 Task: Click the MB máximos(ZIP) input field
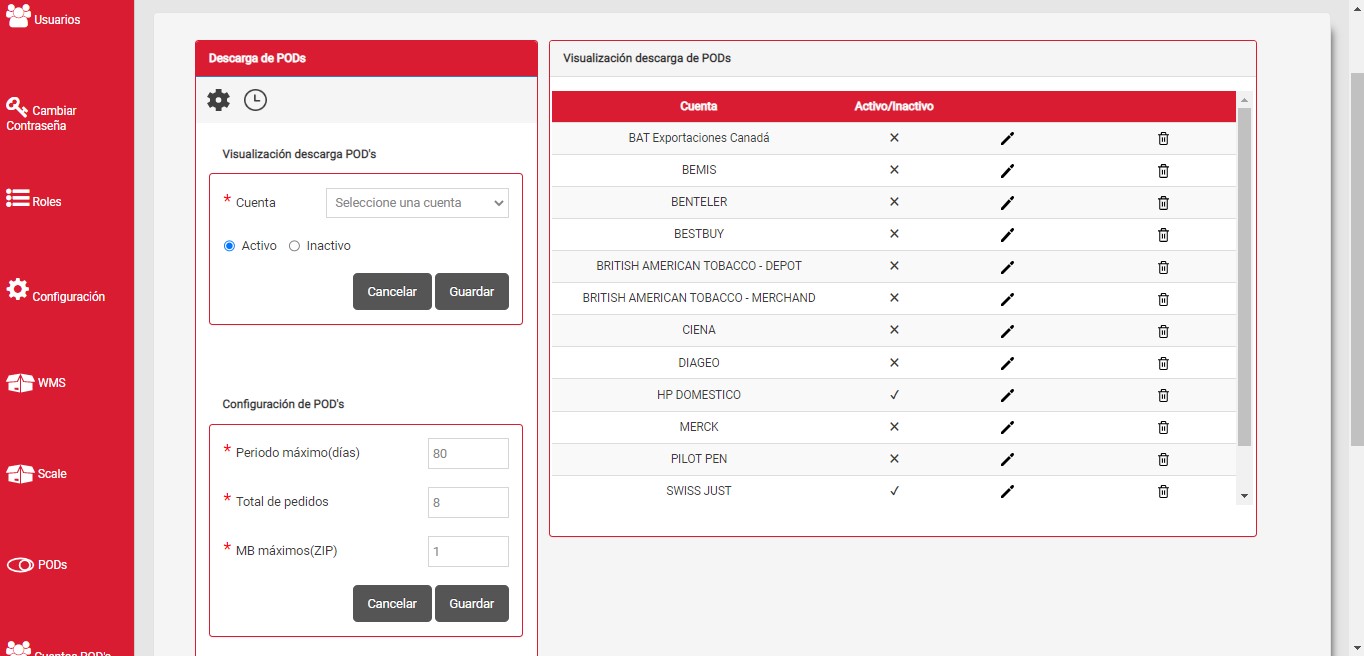click(x=468, y=551)
